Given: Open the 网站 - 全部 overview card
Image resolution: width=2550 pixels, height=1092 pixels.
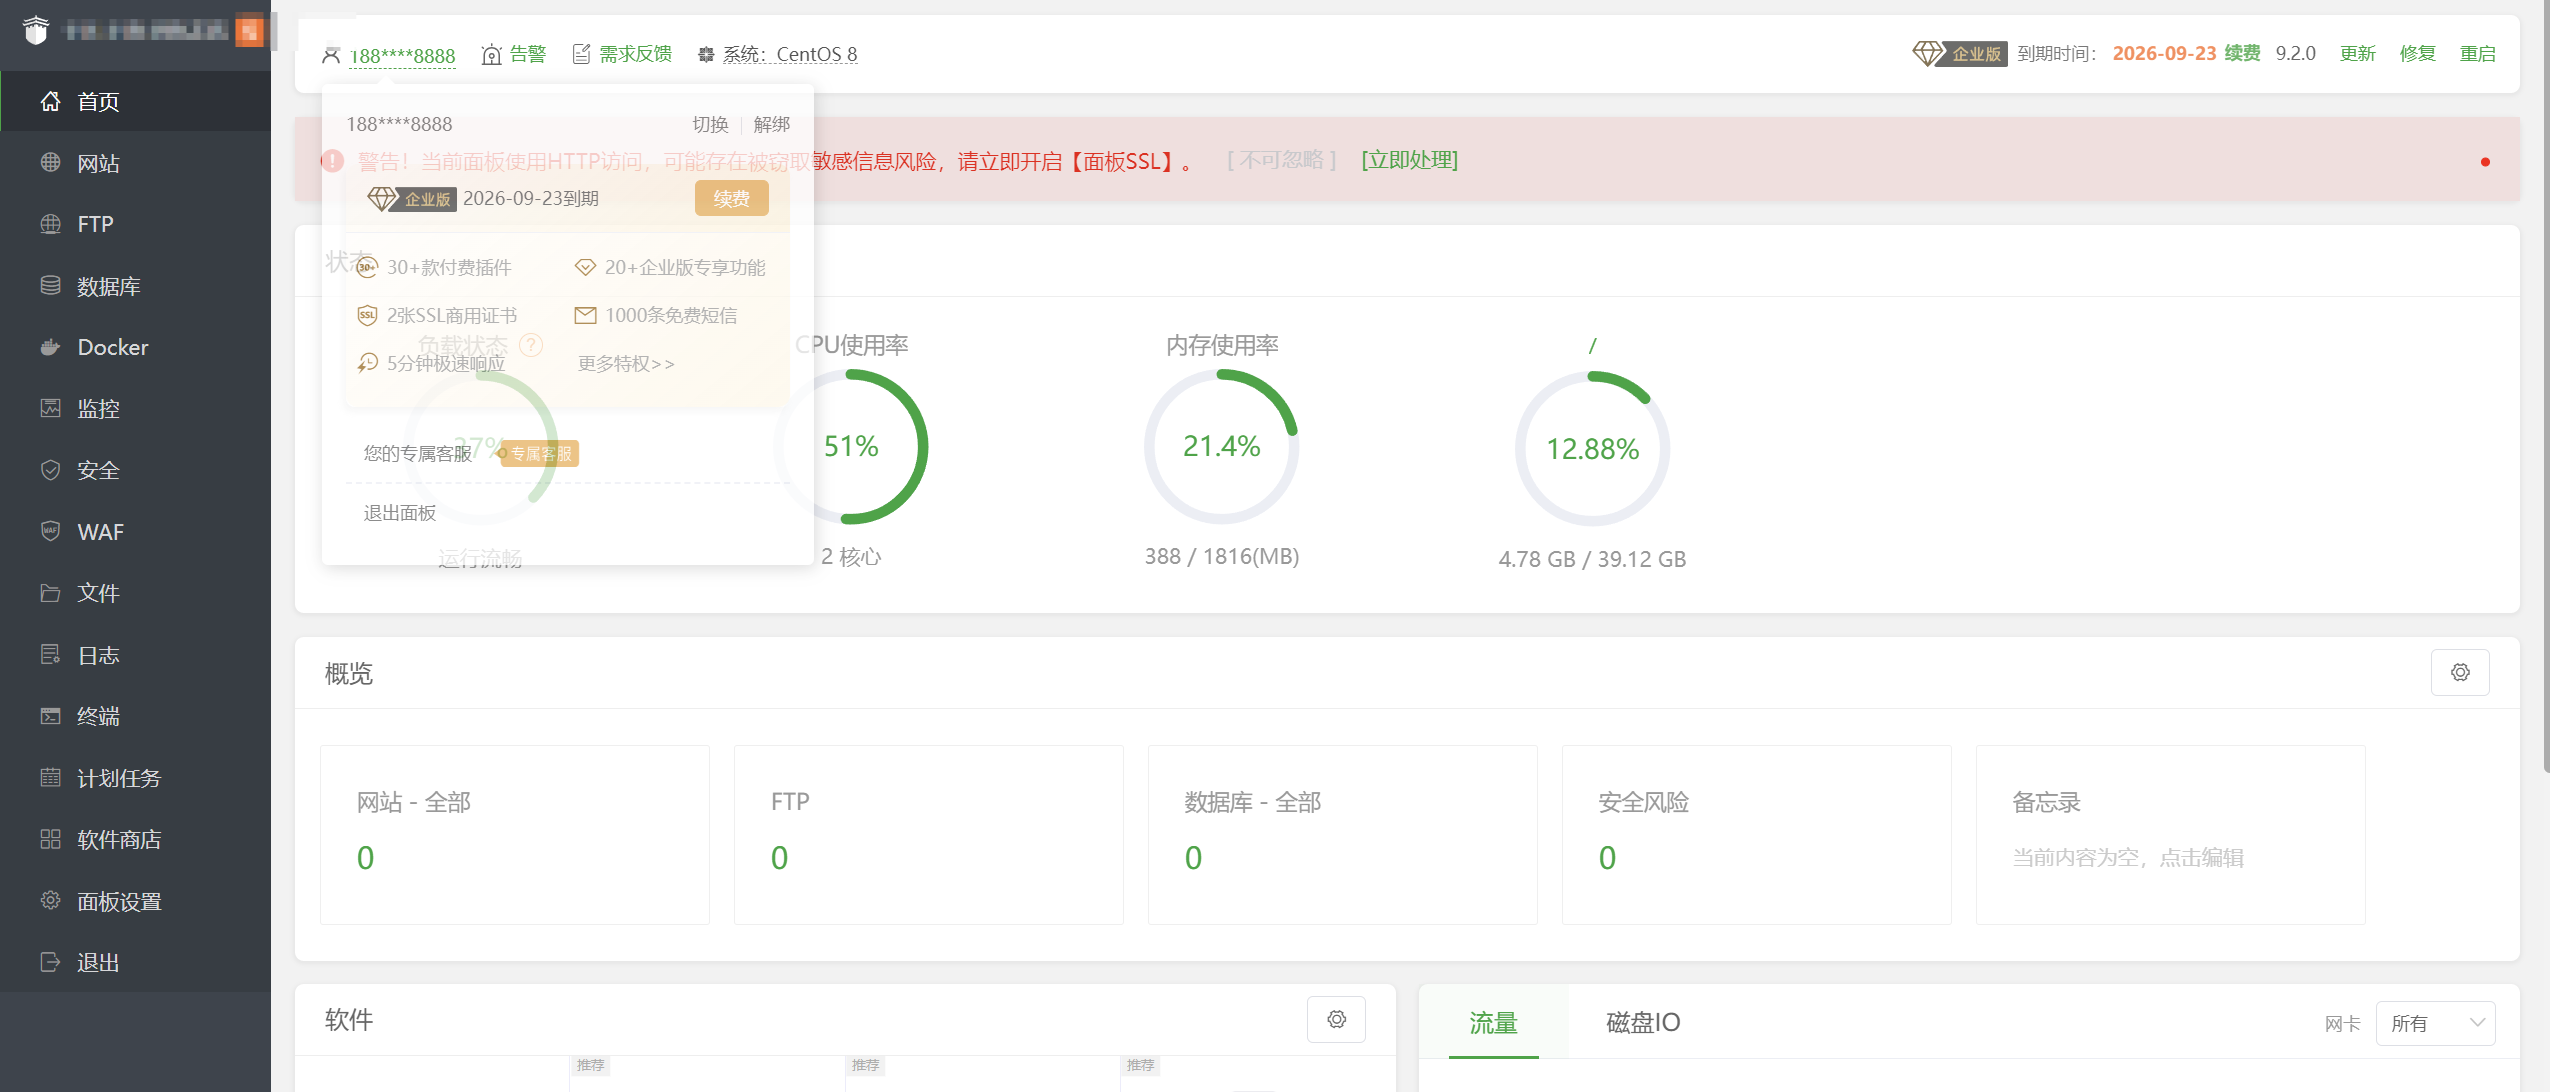Looking at the screenshot, I should (515, 834).
